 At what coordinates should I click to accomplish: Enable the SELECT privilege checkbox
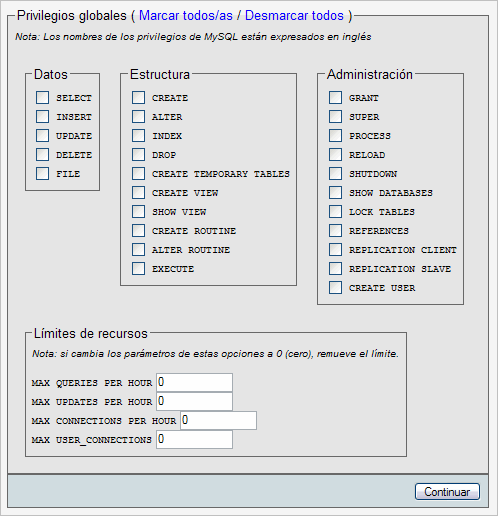coord(43,98)
